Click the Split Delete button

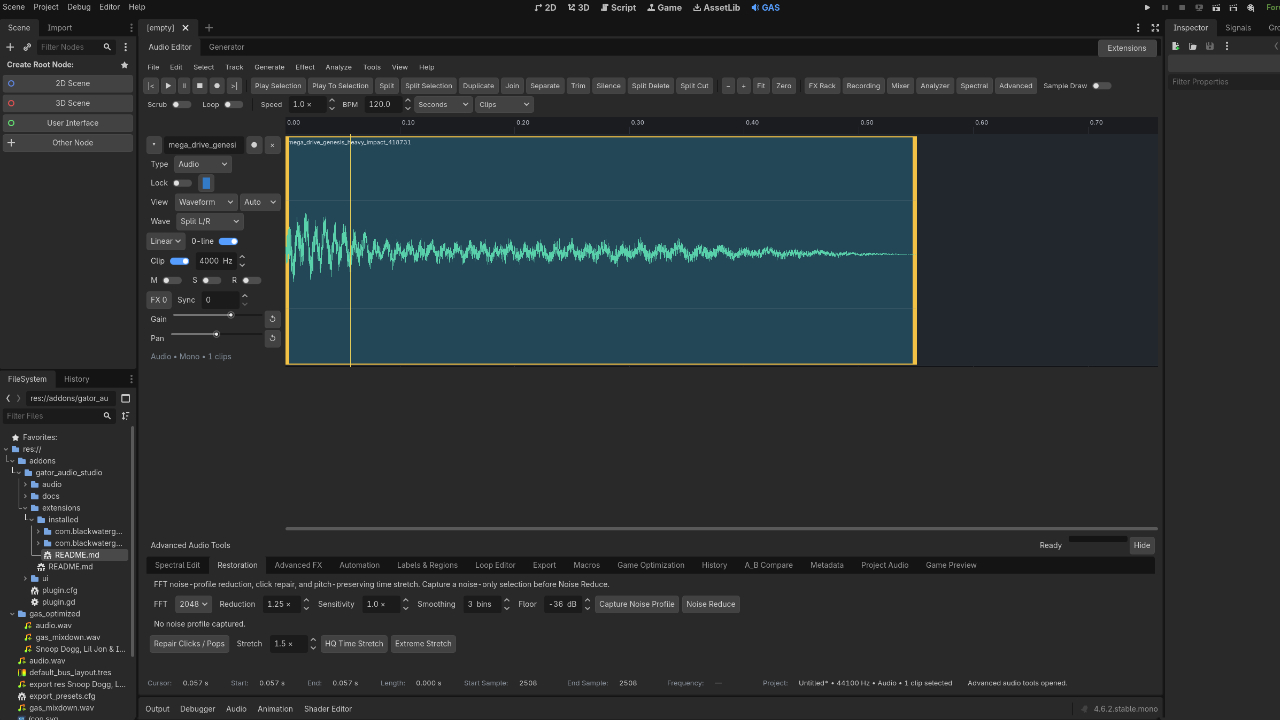point(651,86)
